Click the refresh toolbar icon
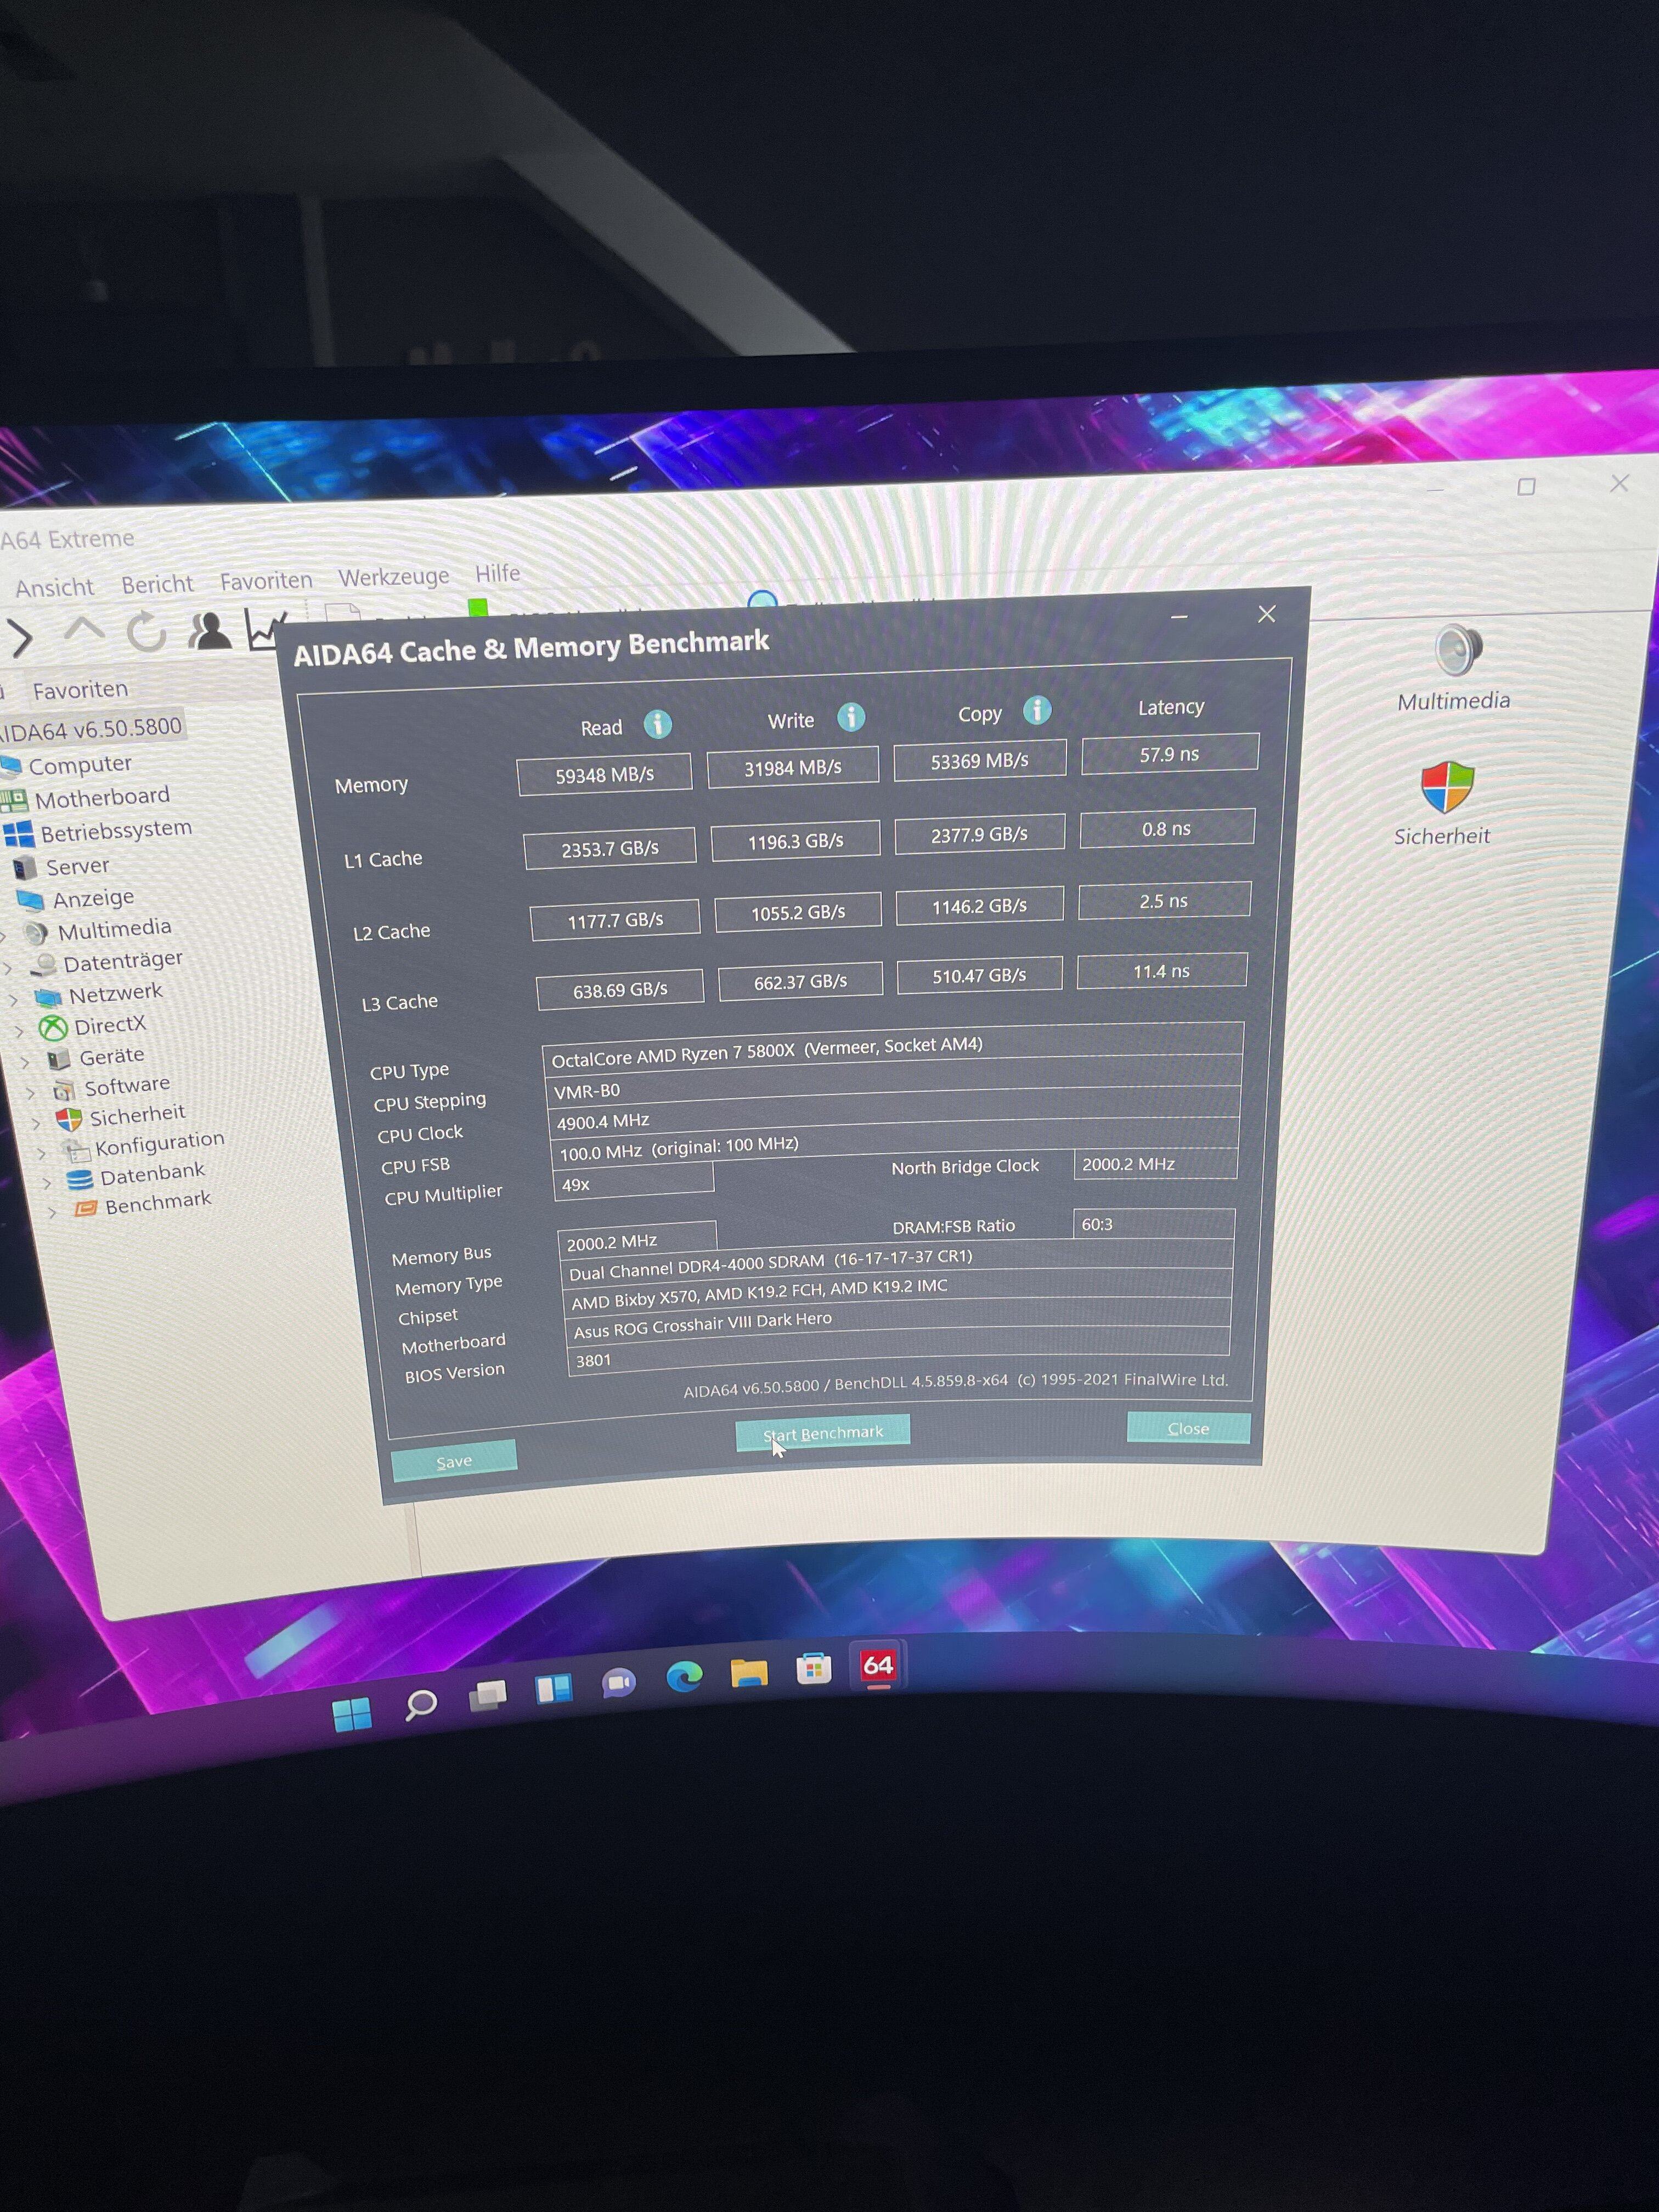This screenshot has height=2212, width=1659. [x=146, y=632]
